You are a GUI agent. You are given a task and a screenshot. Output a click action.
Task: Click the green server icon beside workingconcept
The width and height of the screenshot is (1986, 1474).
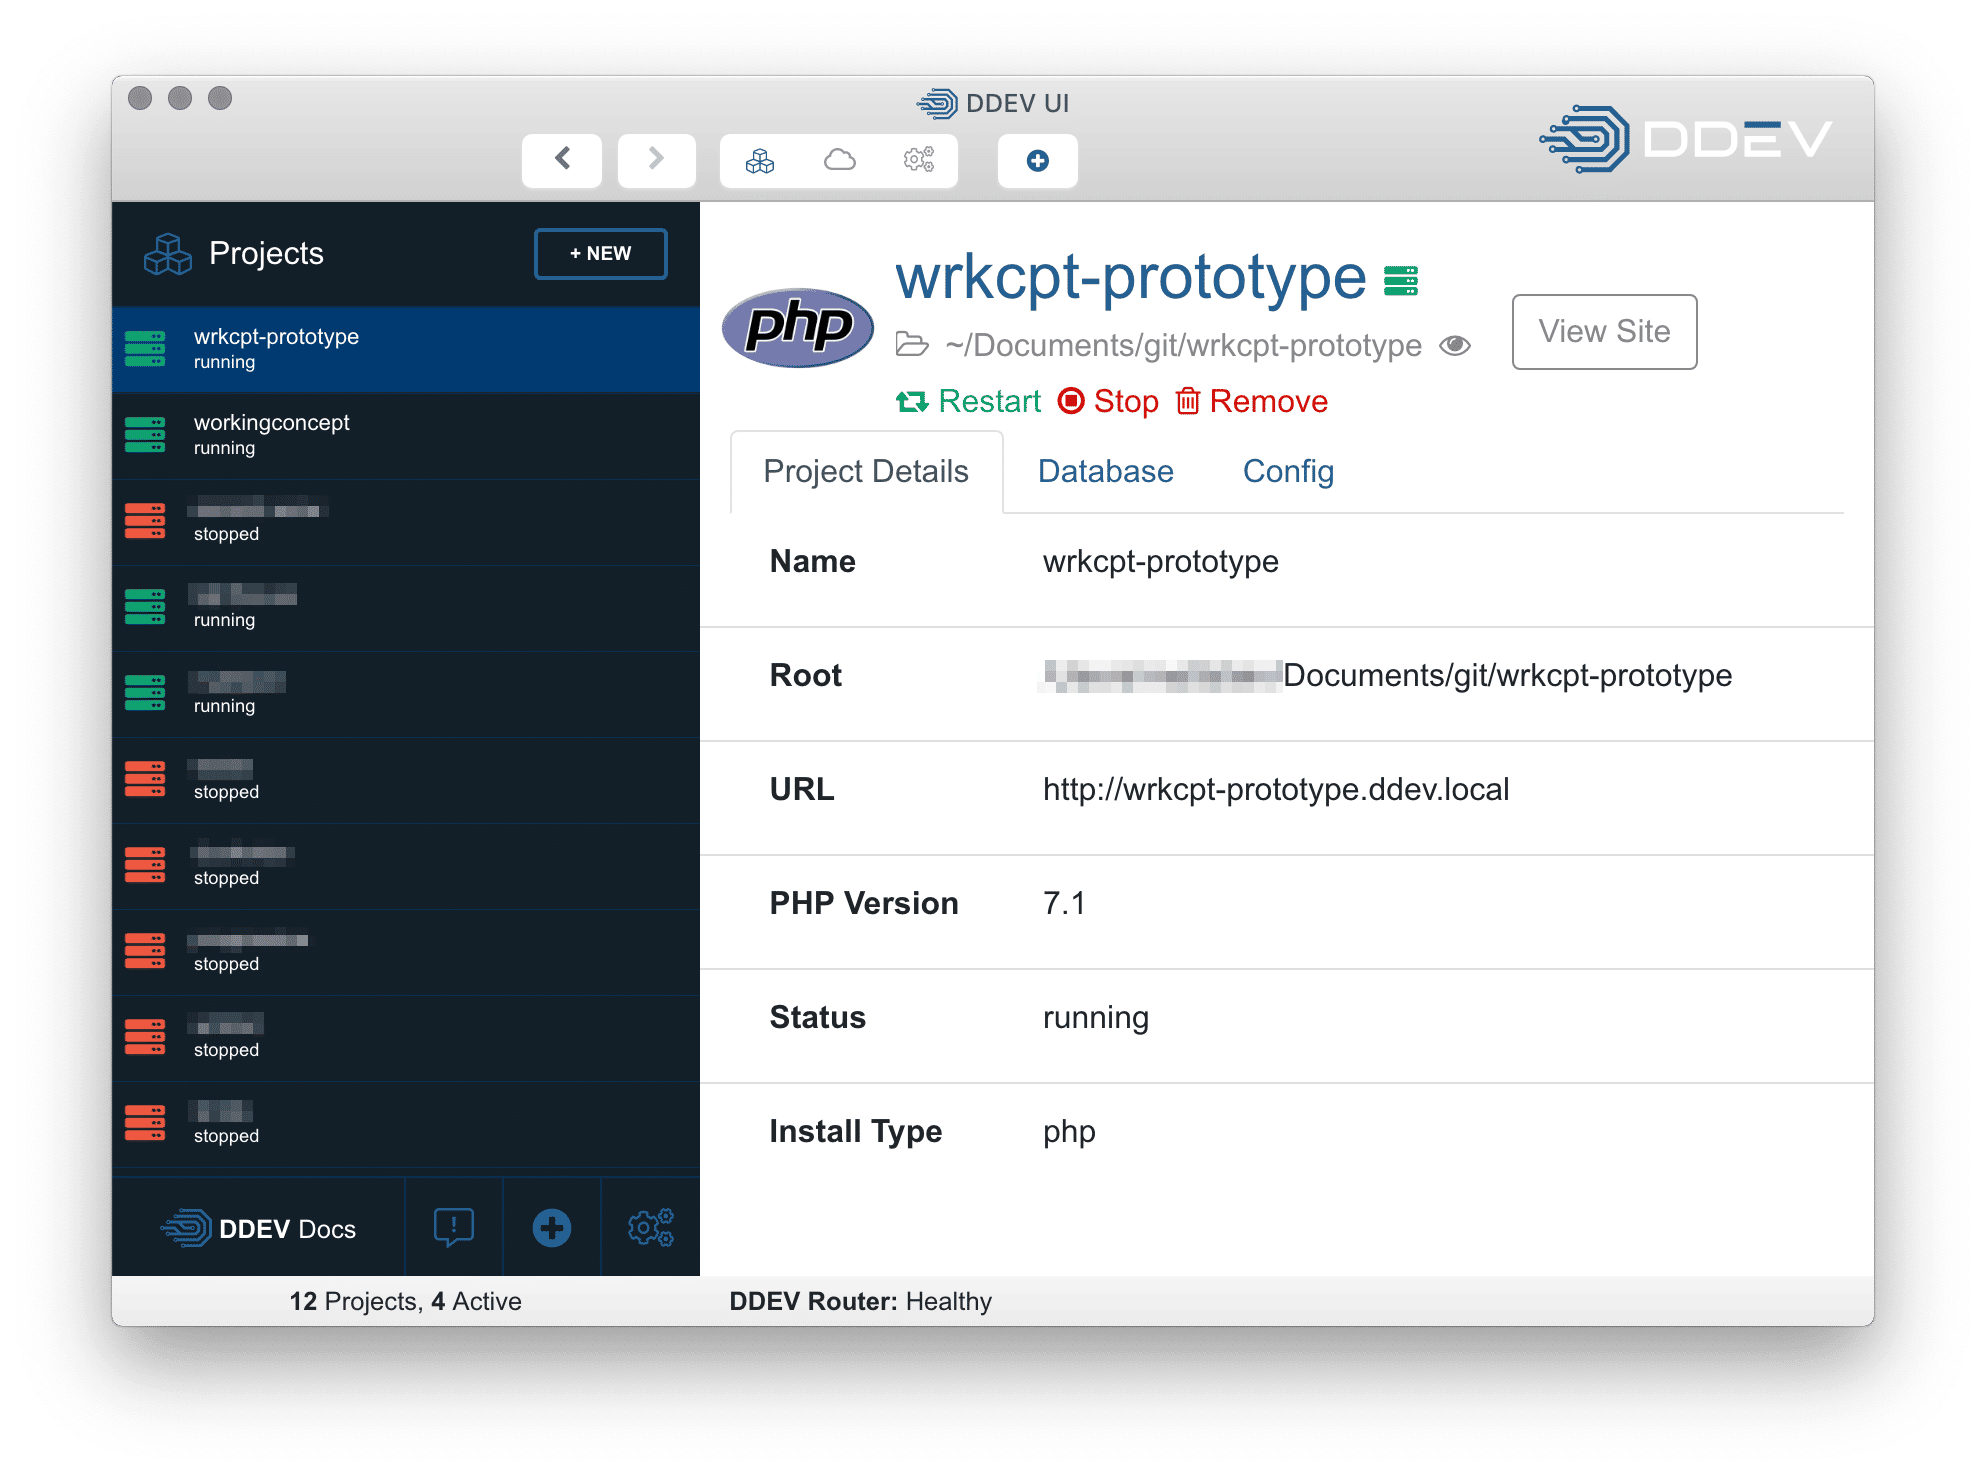tap(145, 435)
